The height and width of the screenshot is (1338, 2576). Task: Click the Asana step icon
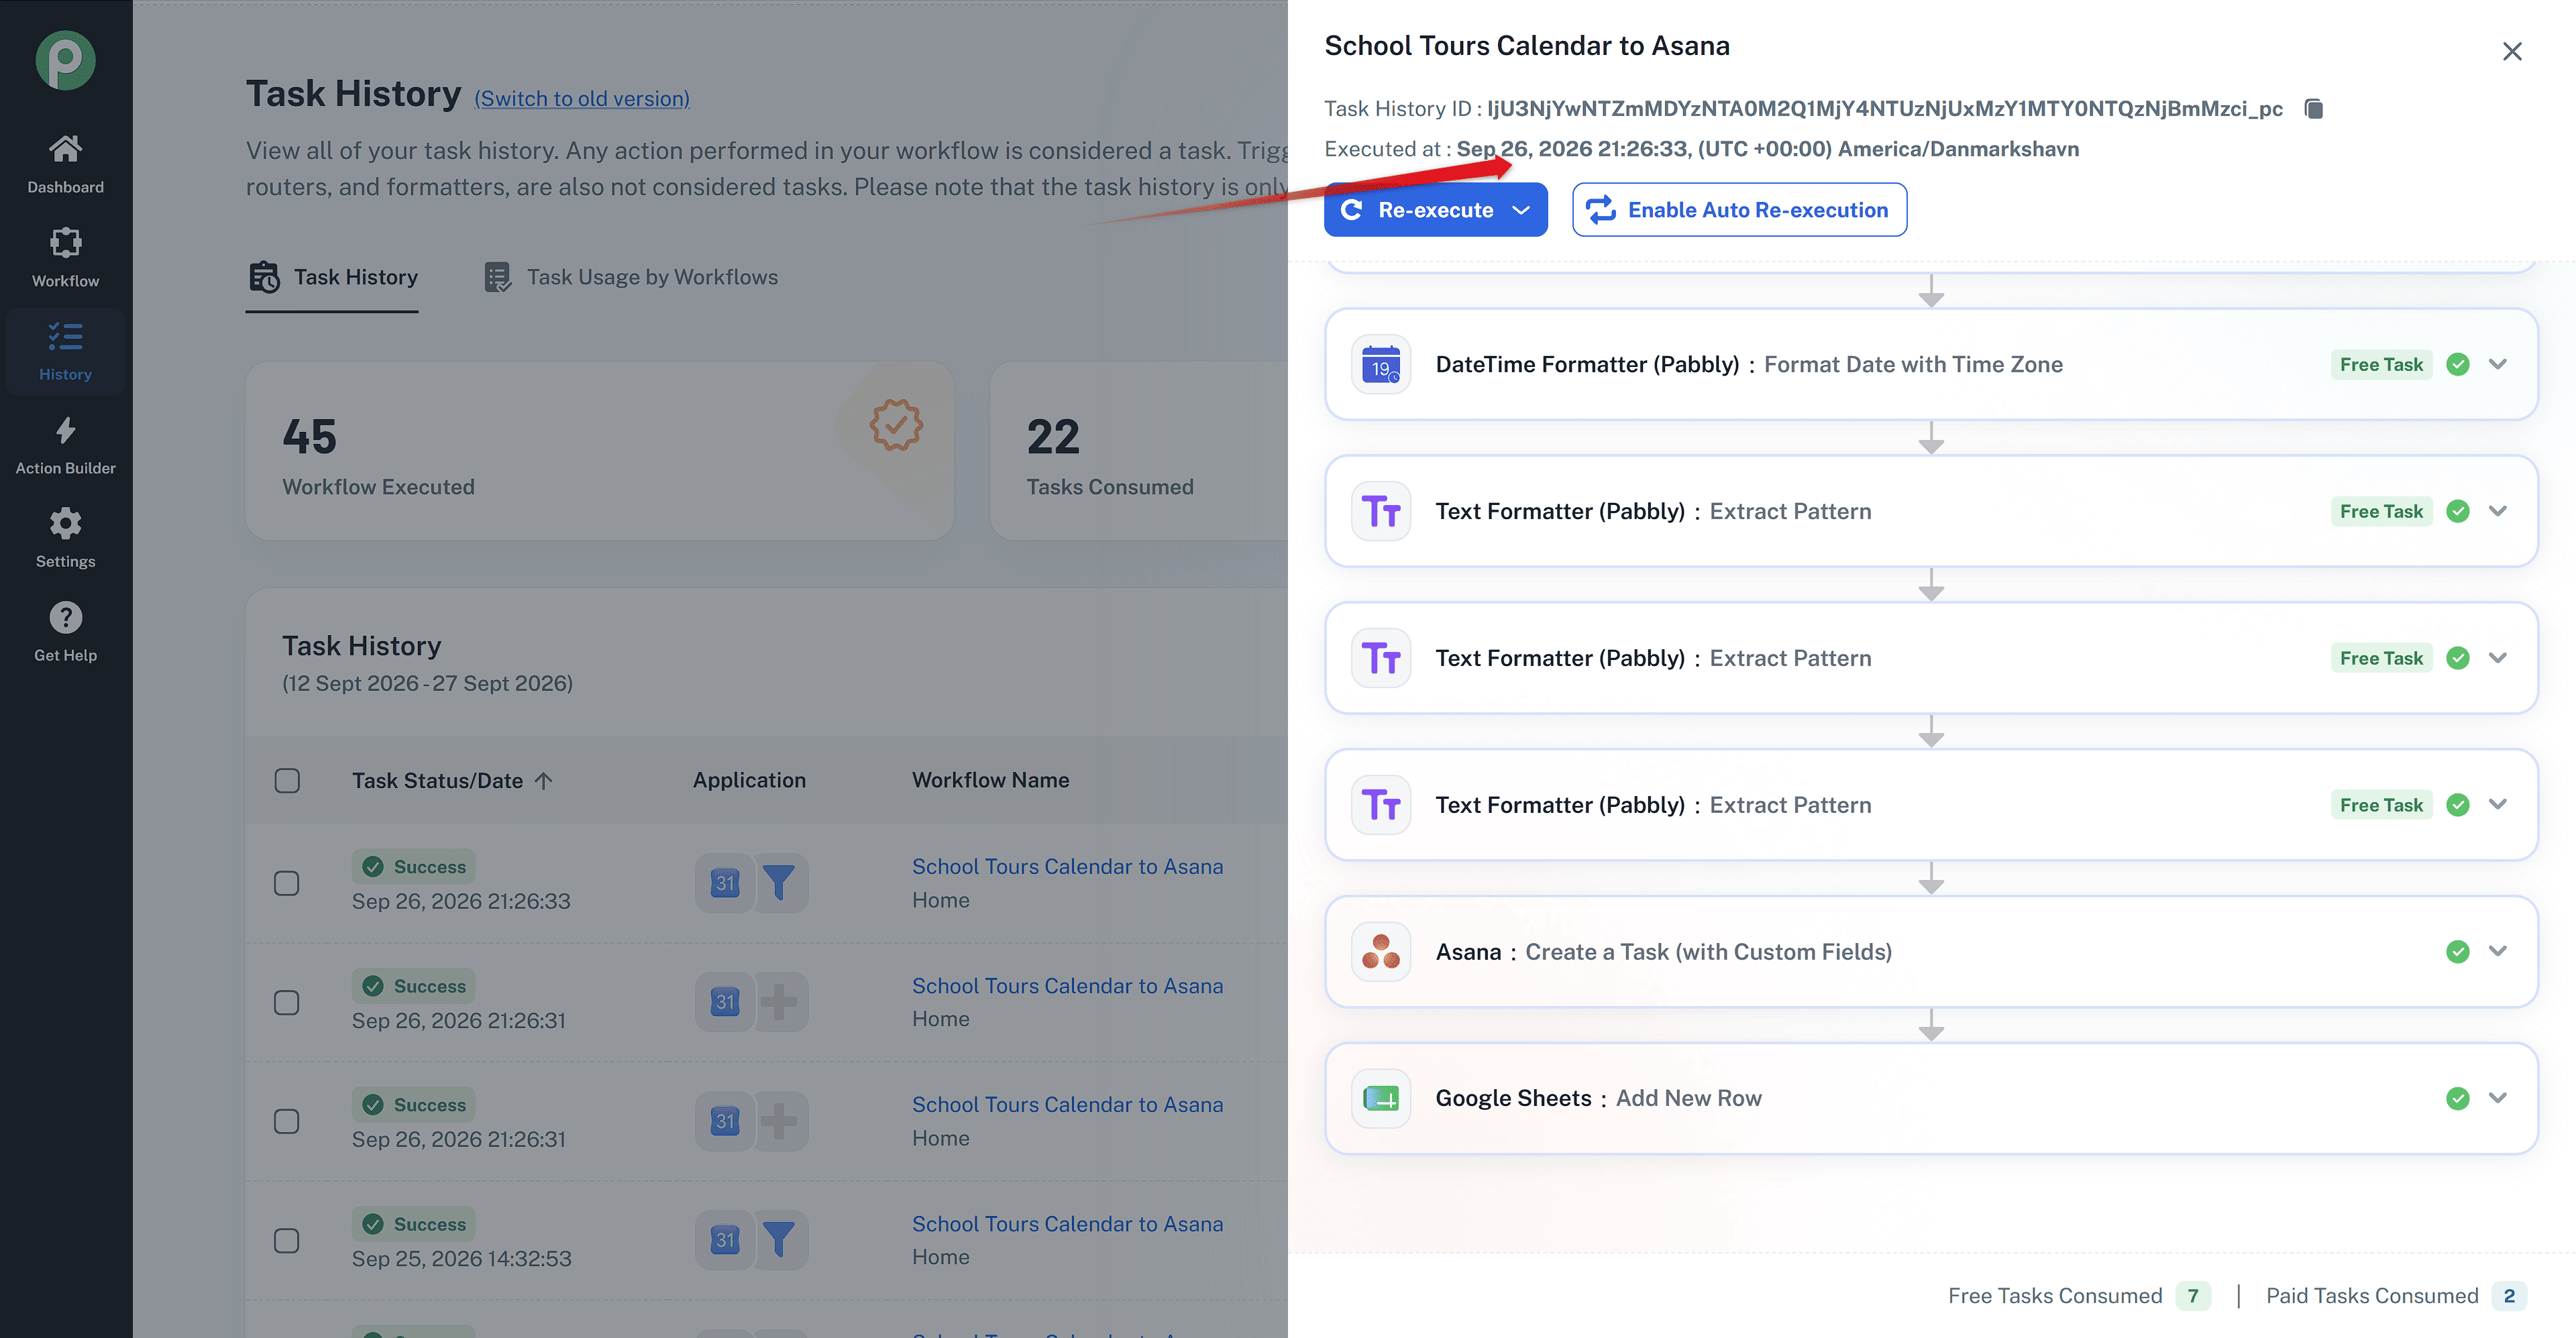[x=1381, y=951]
